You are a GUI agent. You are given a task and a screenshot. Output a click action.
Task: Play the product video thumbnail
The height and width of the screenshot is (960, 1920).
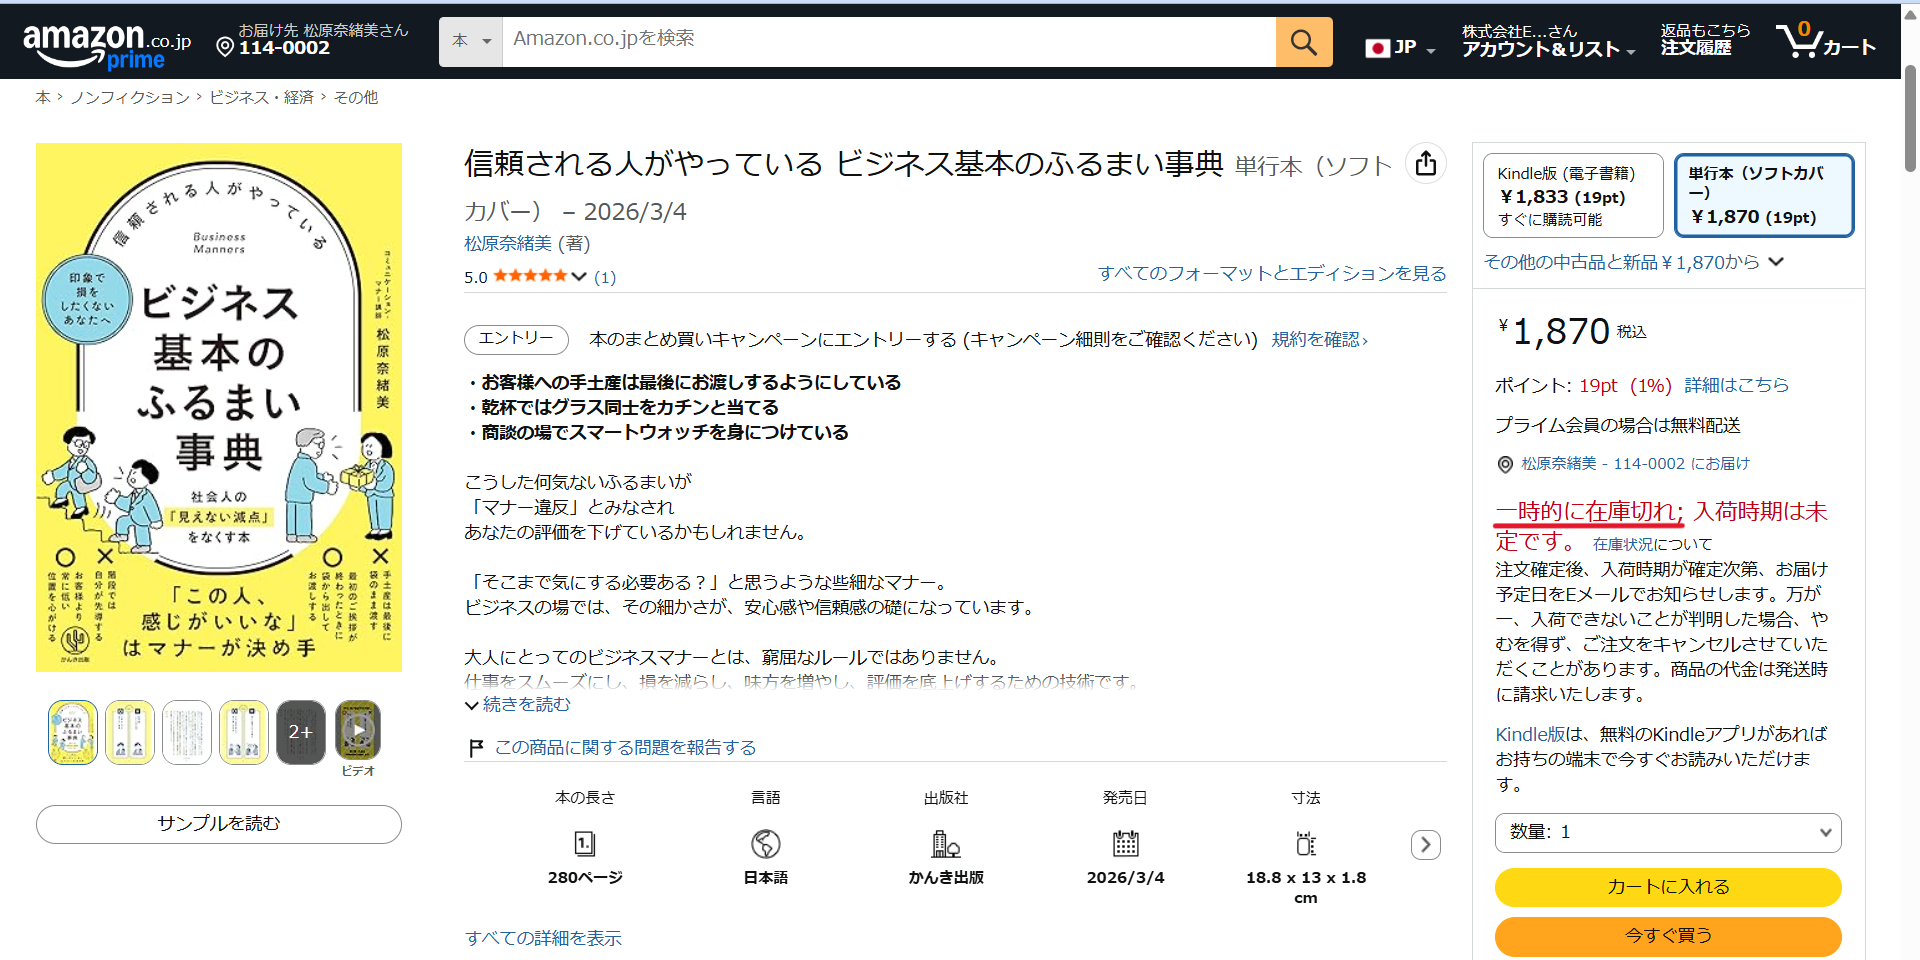pyautogui.click(x=358, y=732)
